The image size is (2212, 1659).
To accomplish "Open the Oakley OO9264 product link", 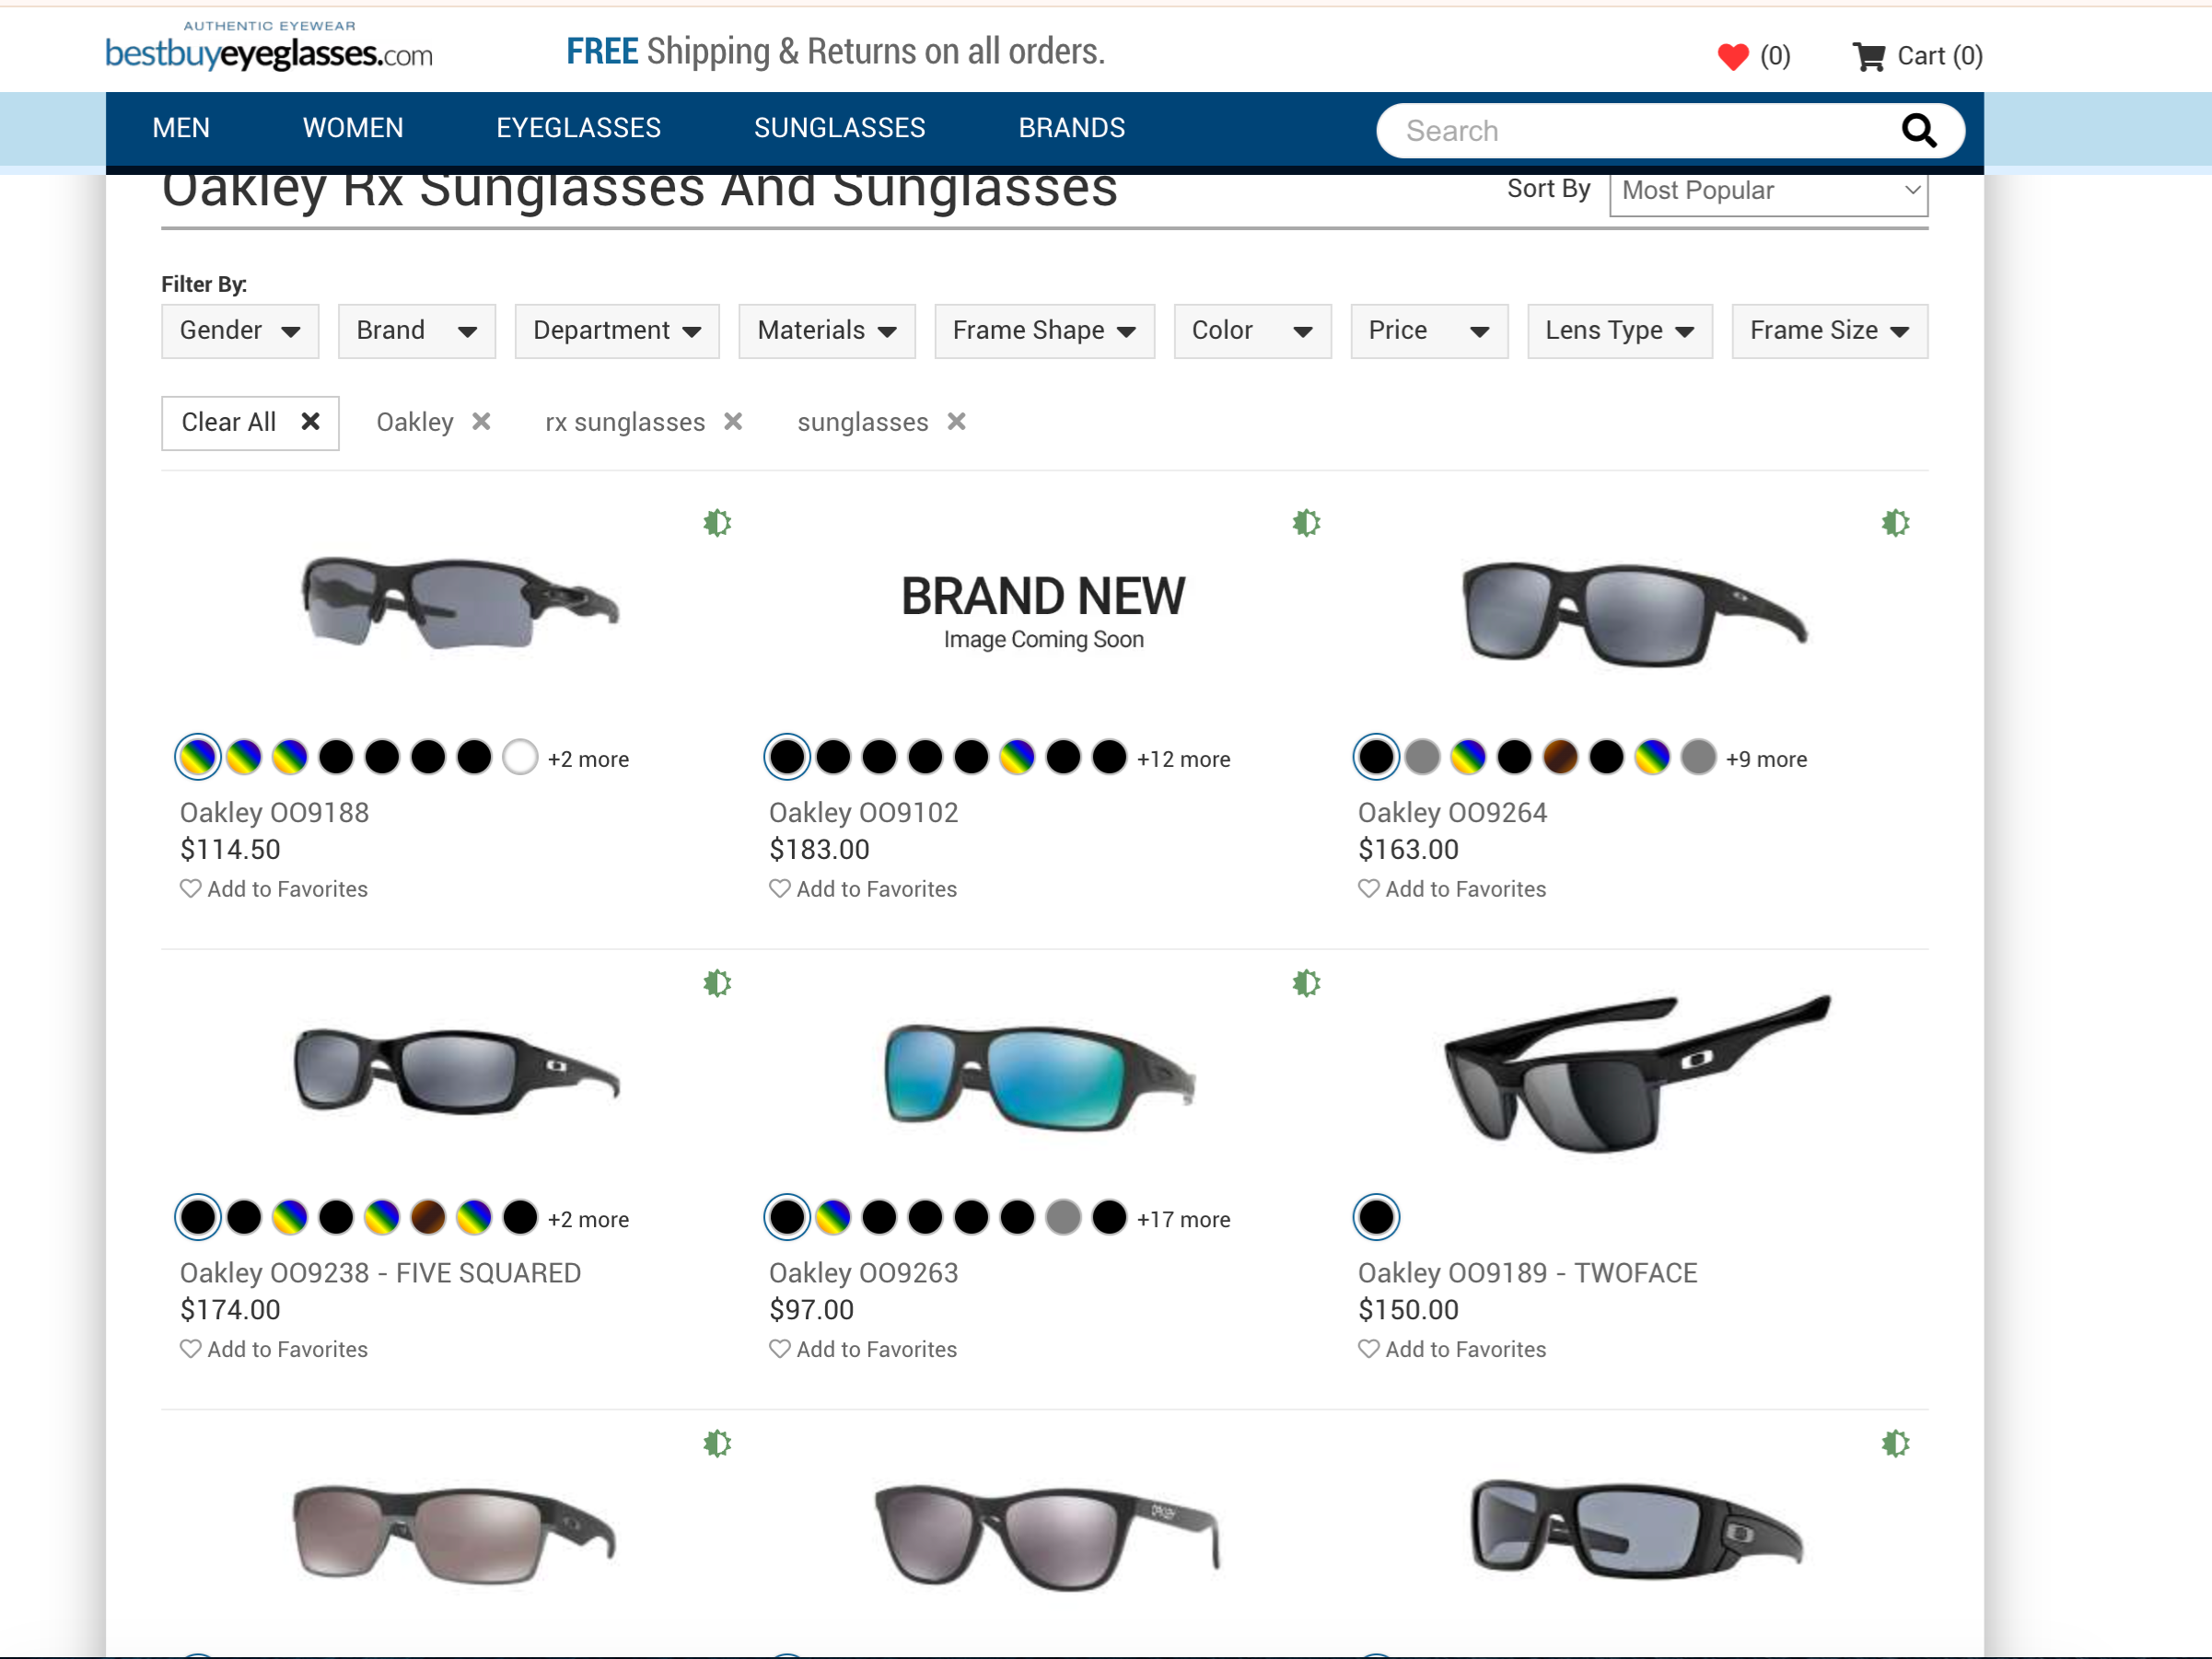I will click(x=1452, y=813).
